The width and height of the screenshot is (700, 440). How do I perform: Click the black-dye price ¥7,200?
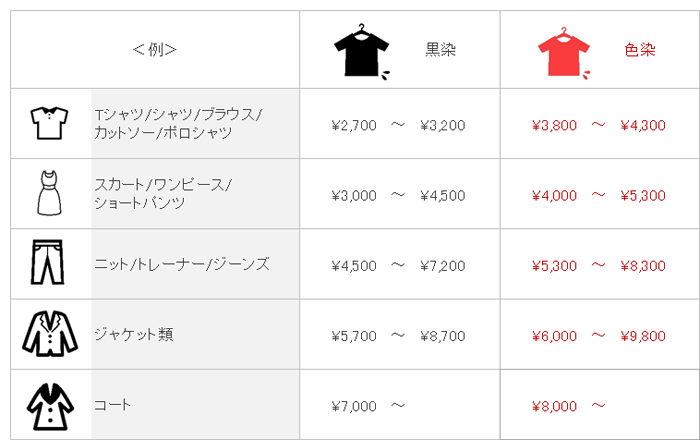(x=443, y=266)
